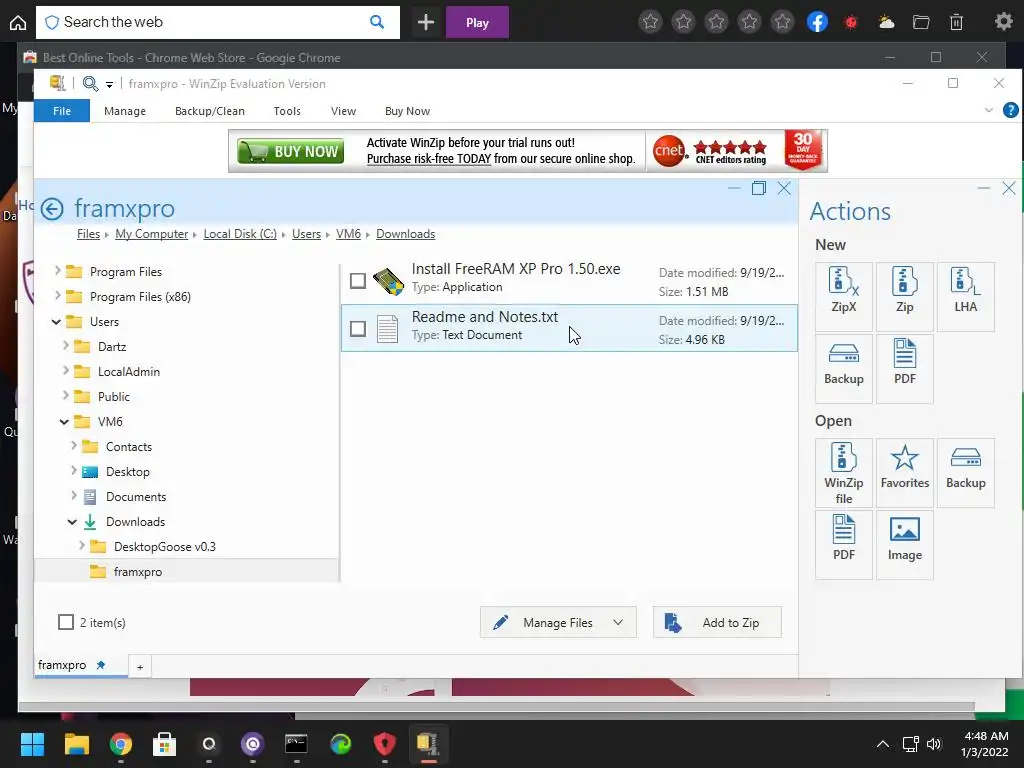Go to My Computer breadcrumb

[x=152, y=234]
